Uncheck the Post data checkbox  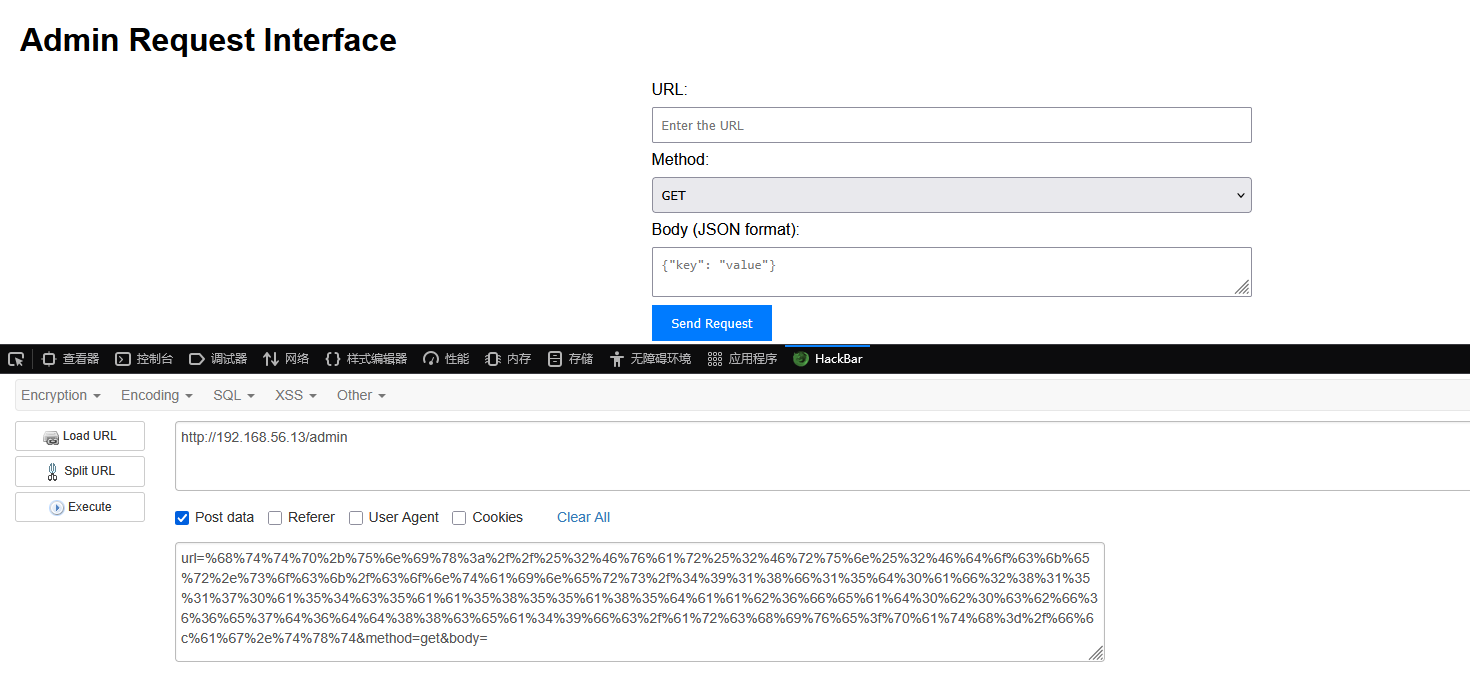click(x=182, y=518)
